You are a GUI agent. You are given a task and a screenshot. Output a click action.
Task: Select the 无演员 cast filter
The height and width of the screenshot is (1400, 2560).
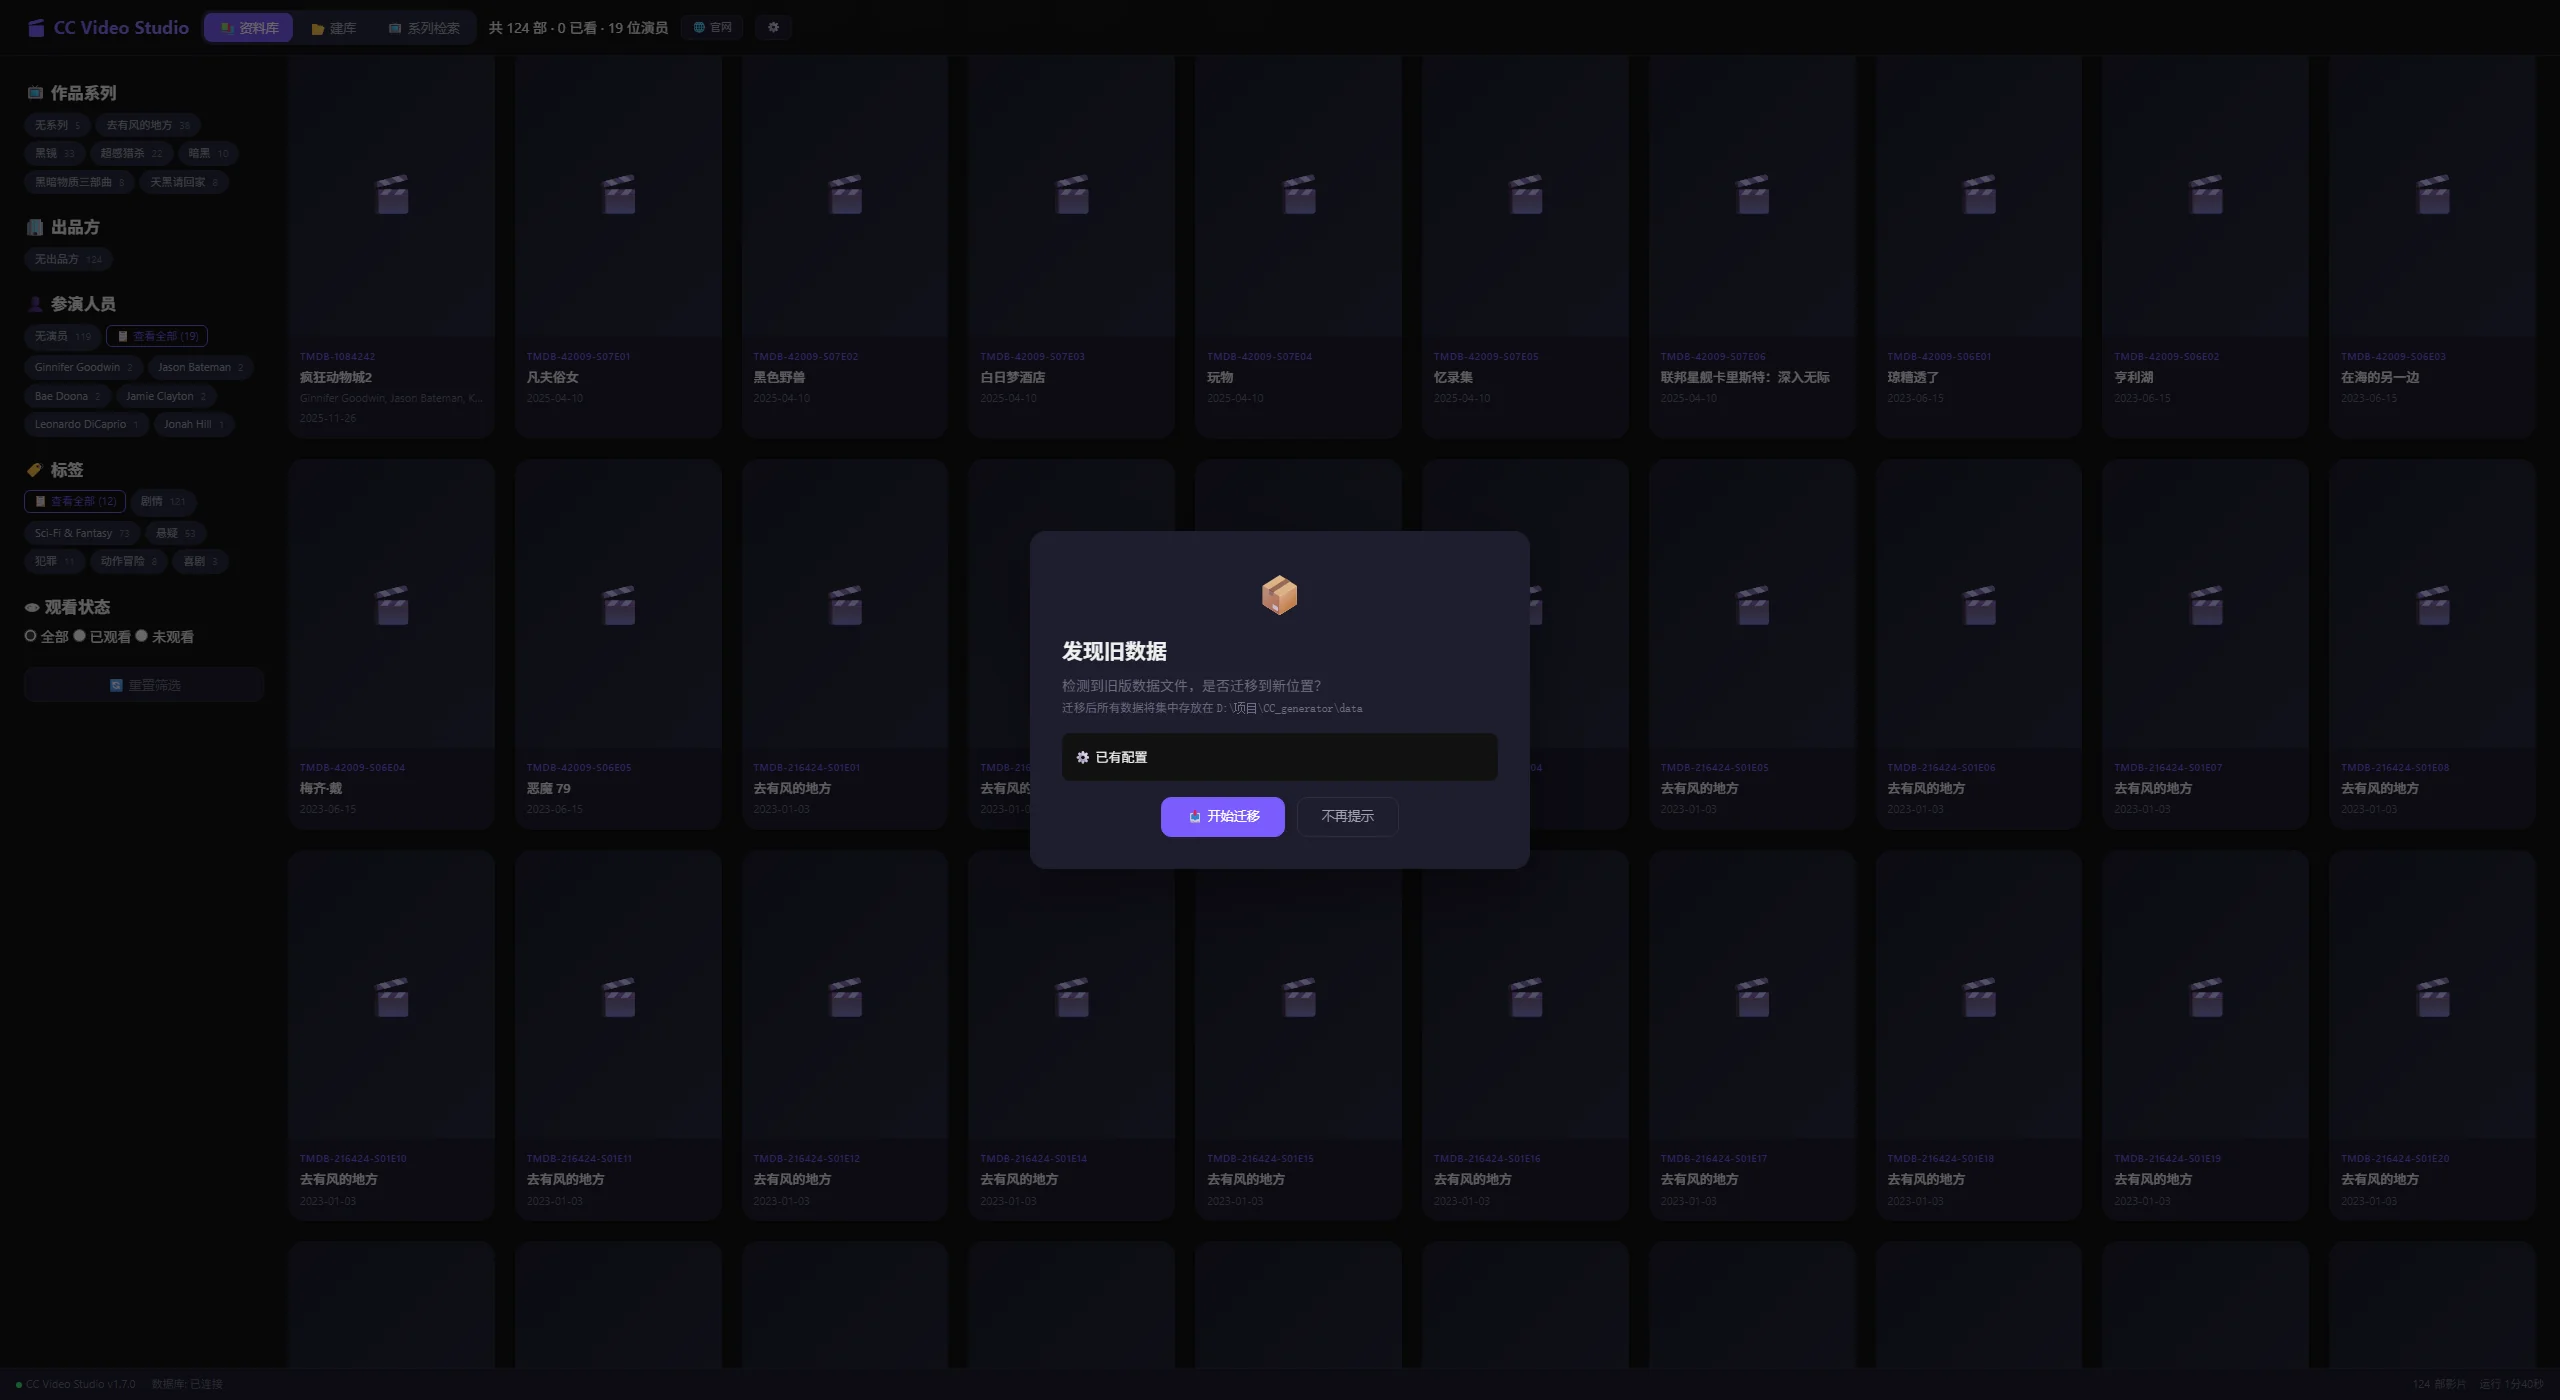pos(62,336)
